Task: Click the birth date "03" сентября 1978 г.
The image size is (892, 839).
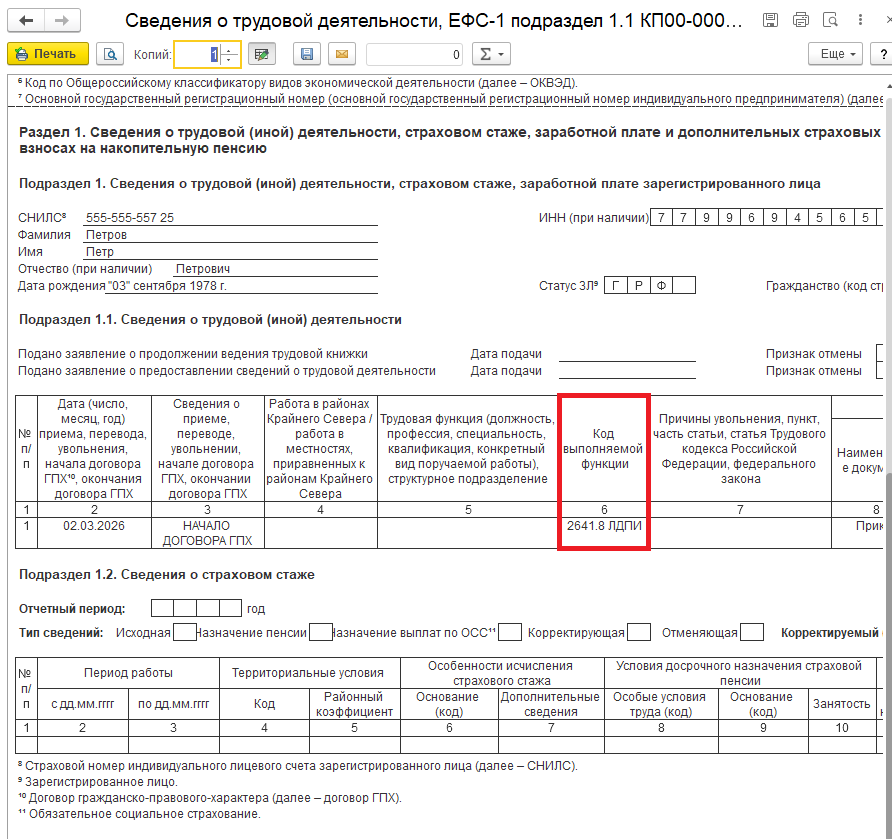Action: tap(167, 286)
